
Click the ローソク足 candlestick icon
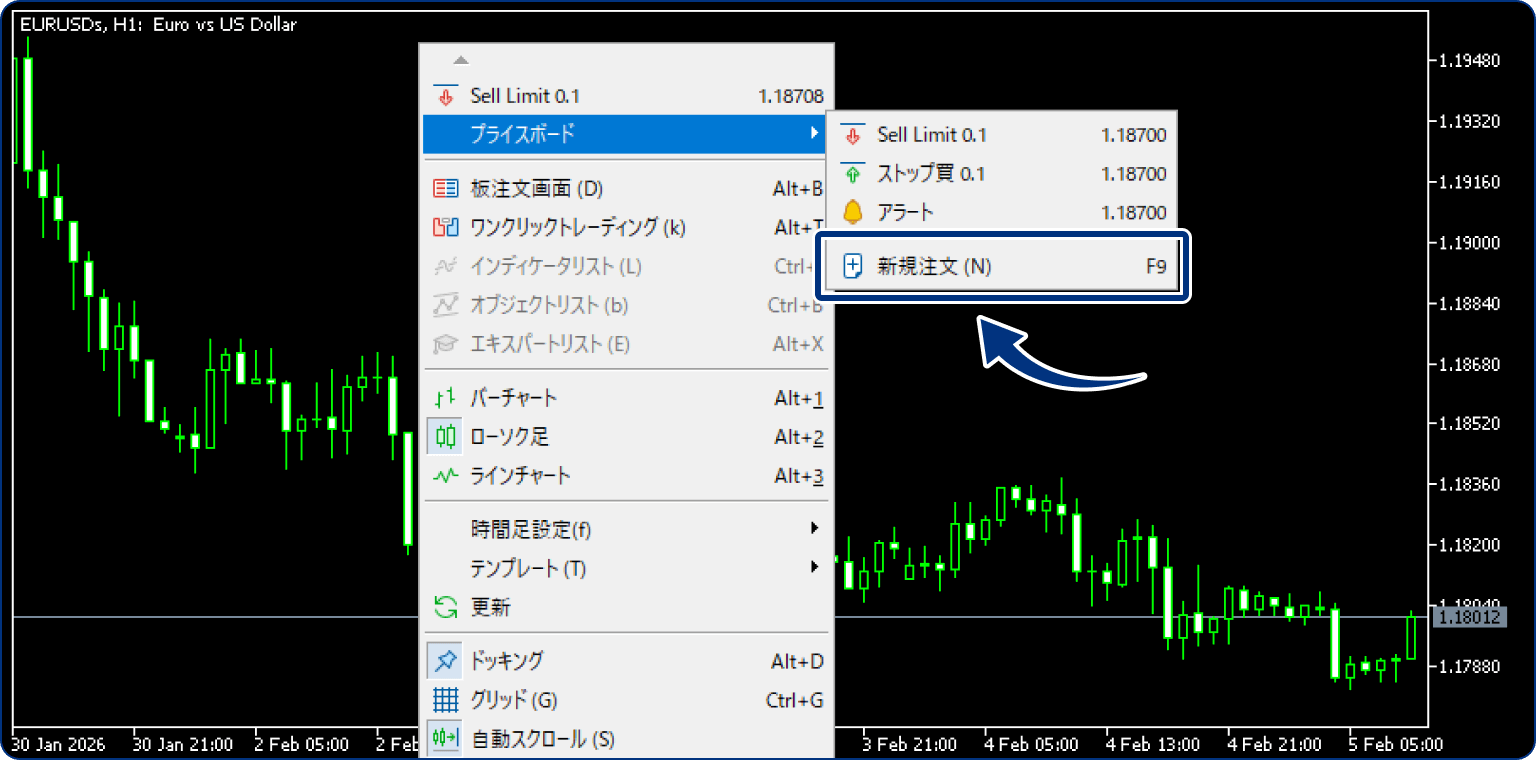[446, 436]
